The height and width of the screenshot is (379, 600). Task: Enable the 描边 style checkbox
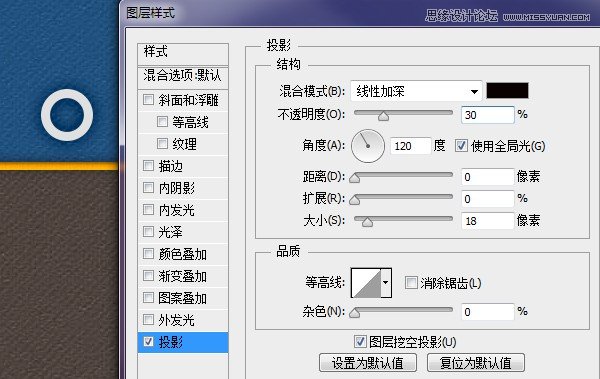148,166
